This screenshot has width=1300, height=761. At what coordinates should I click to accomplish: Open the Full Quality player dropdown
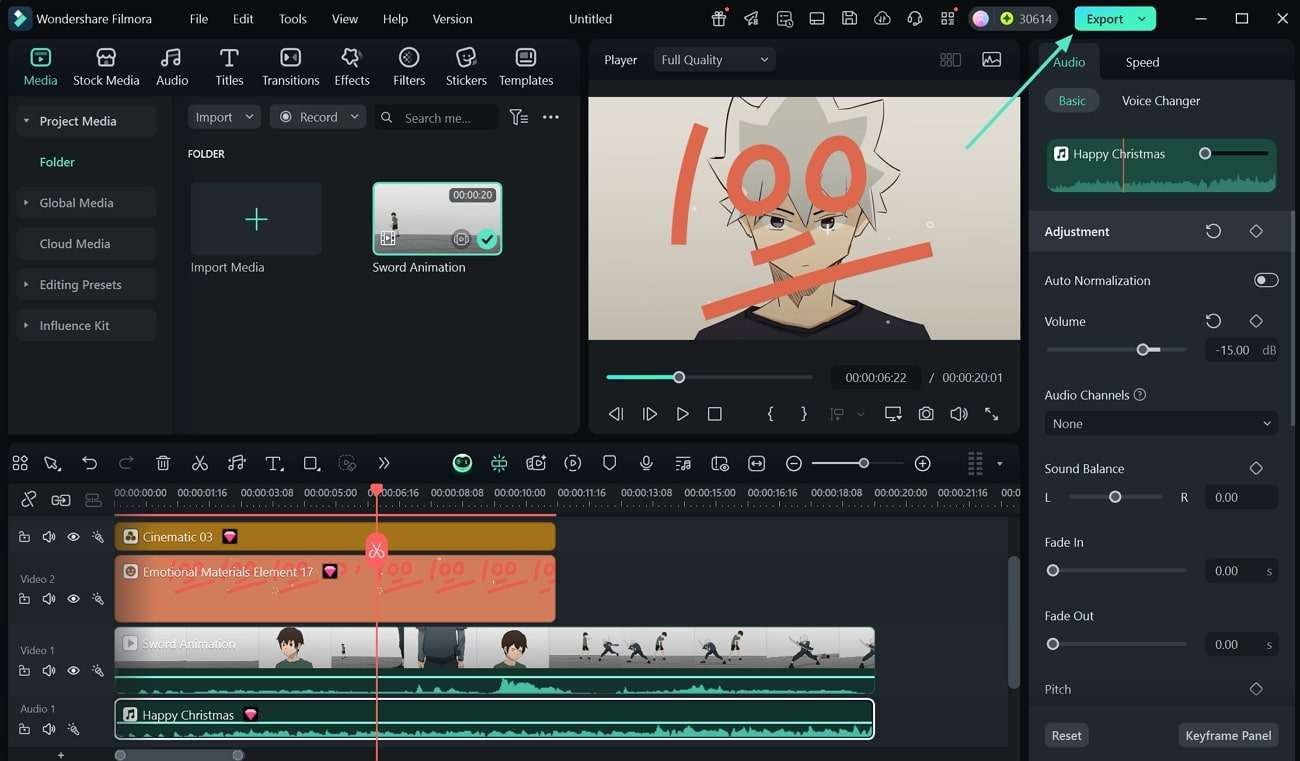point(714,60)
